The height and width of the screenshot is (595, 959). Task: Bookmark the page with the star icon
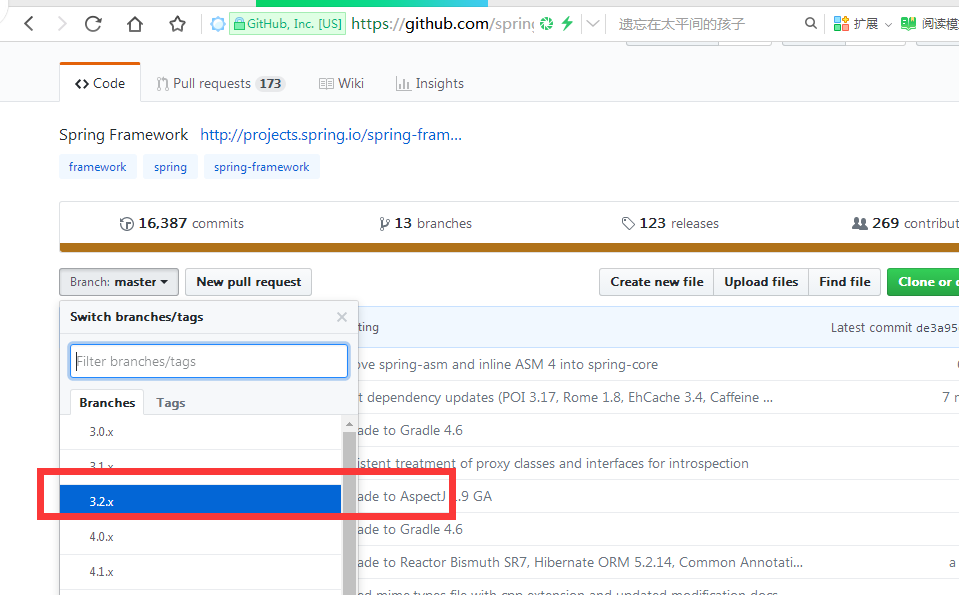[x=177, y=24]
